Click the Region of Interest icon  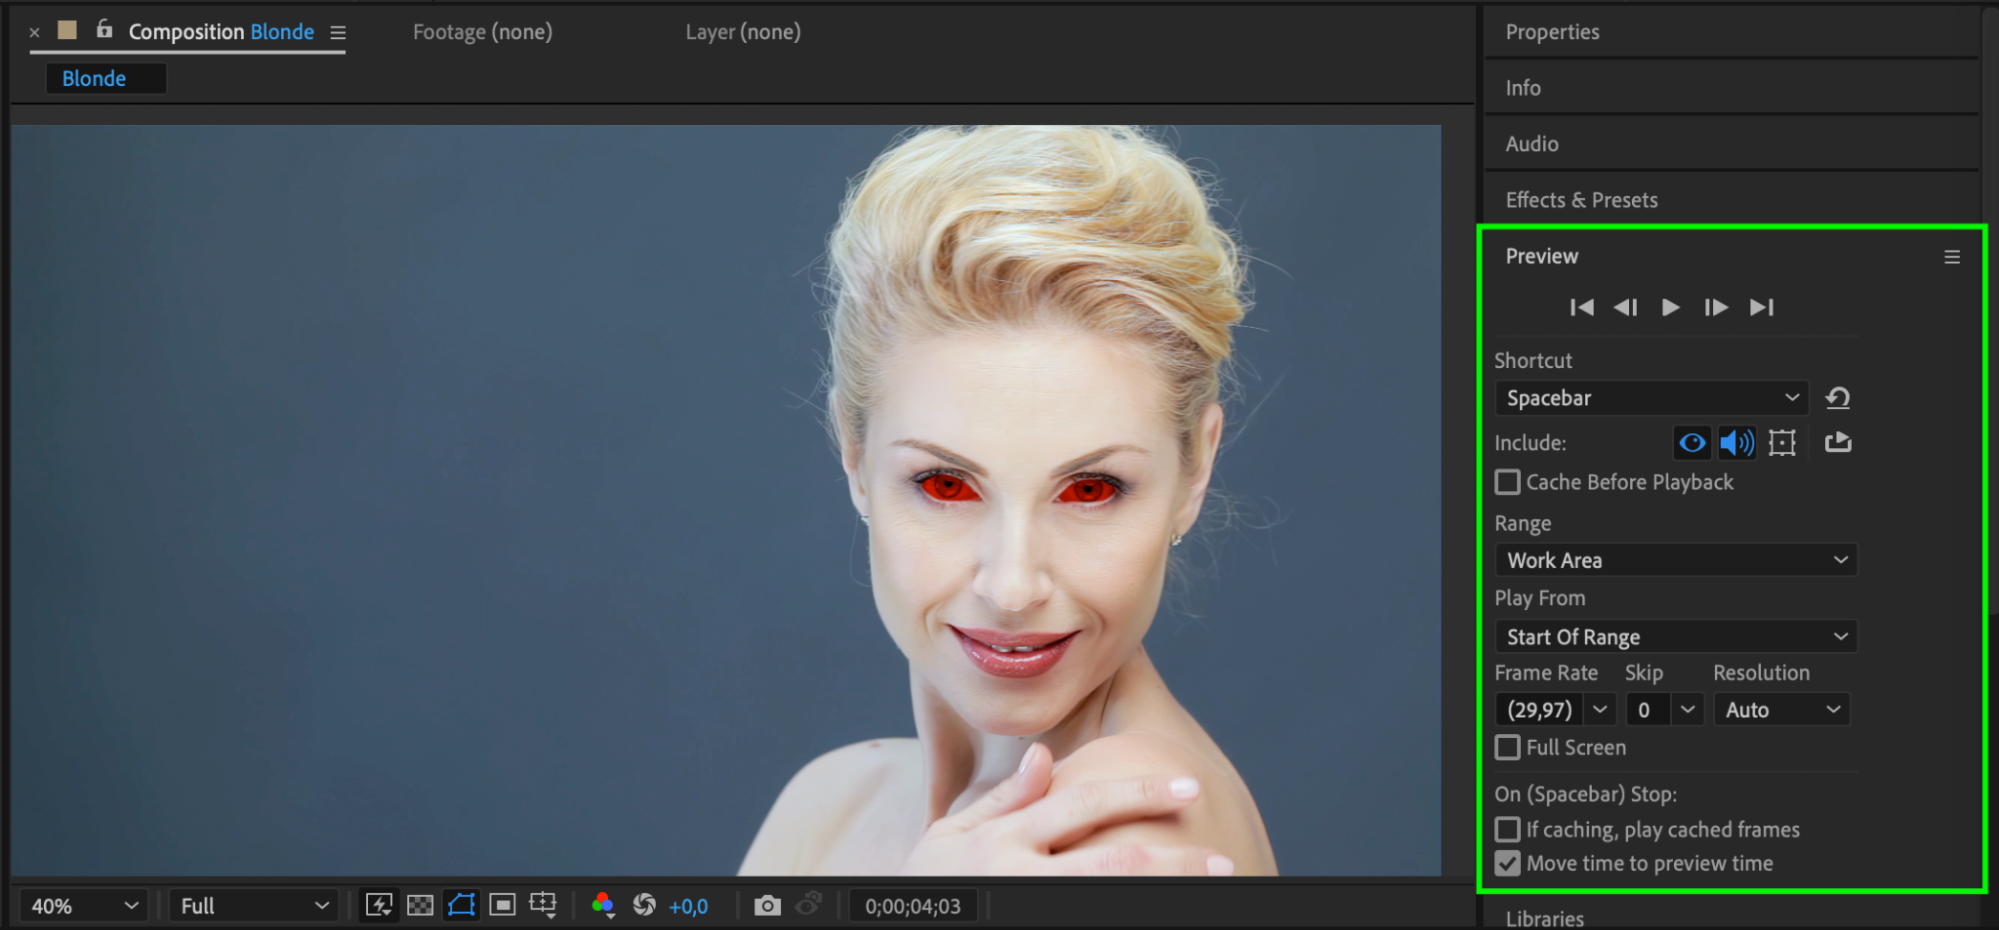coord(502,906)
